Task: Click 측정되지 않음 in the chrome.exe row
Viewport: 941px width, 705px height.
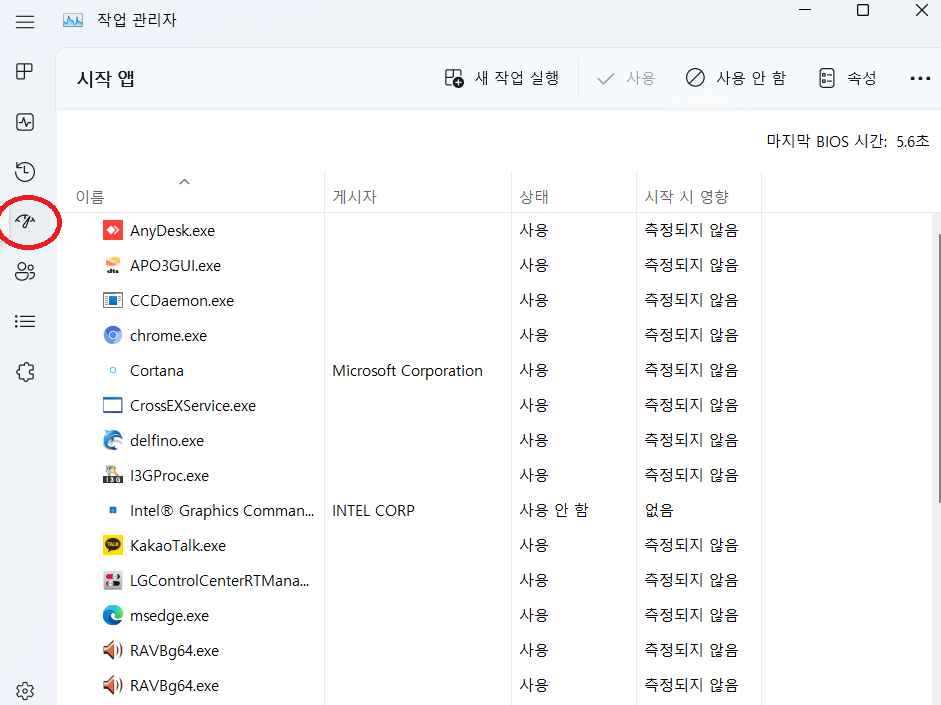Action: 691,335
